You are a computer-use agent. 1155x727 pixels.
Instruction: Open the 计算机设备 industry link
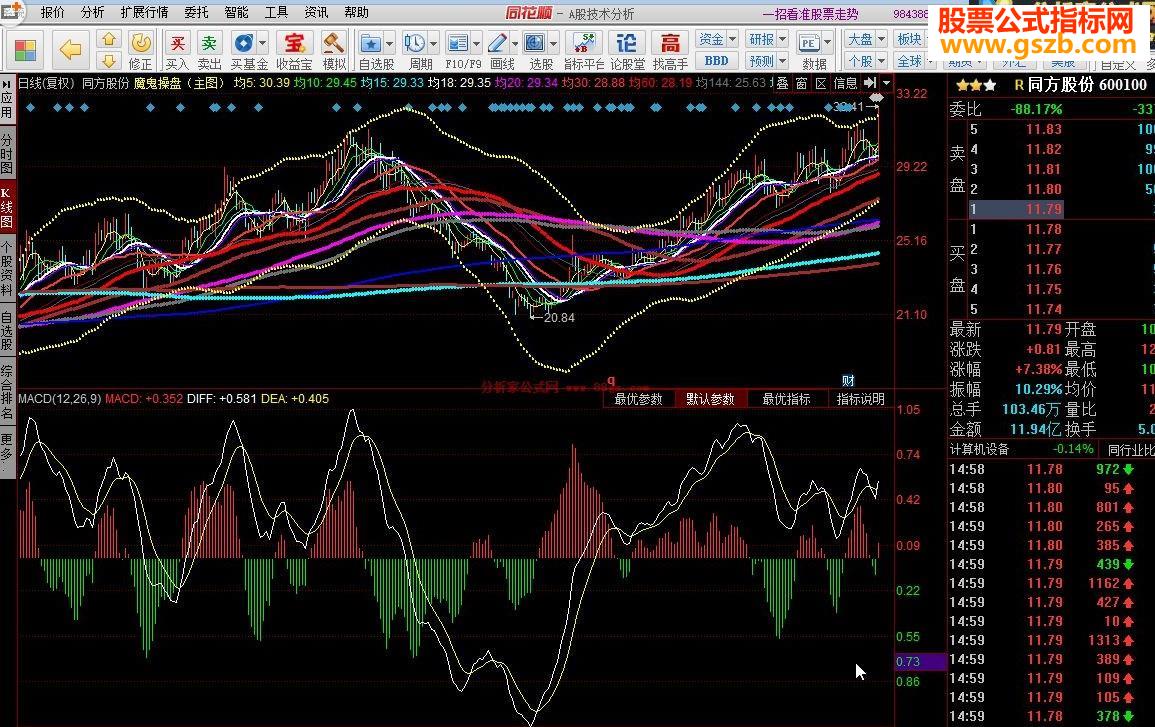coord(979,449)
